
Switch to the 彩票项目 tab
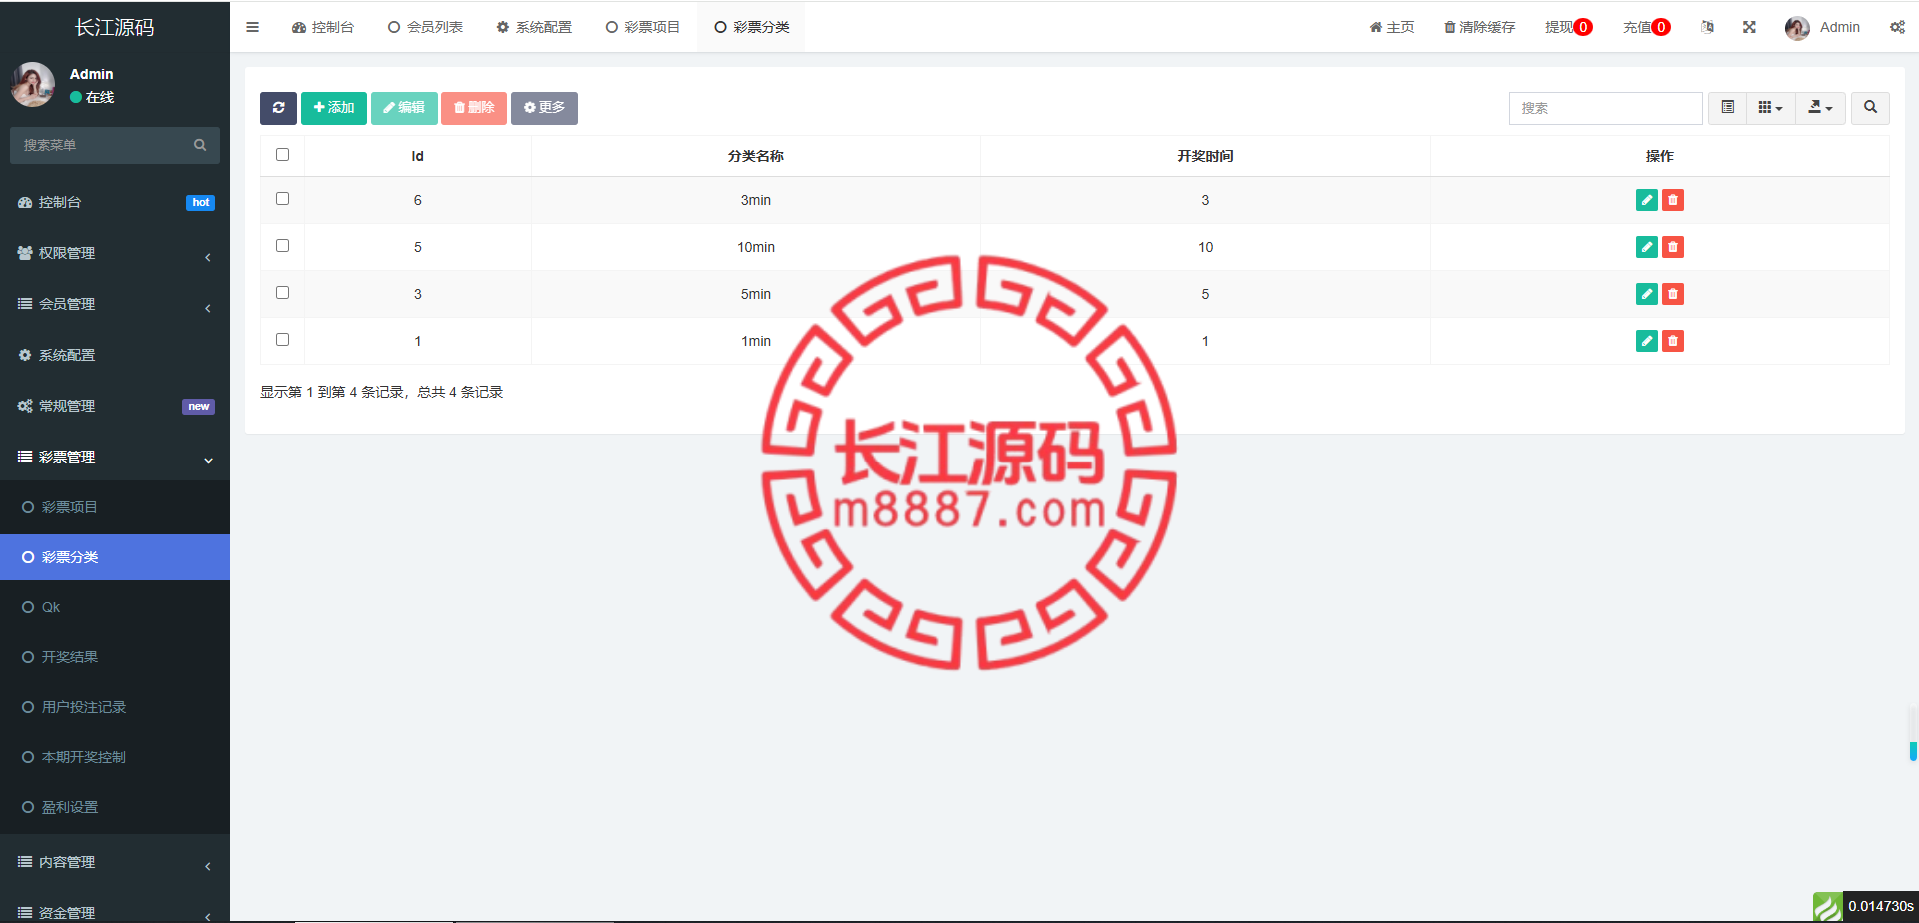tap(642, 27)
